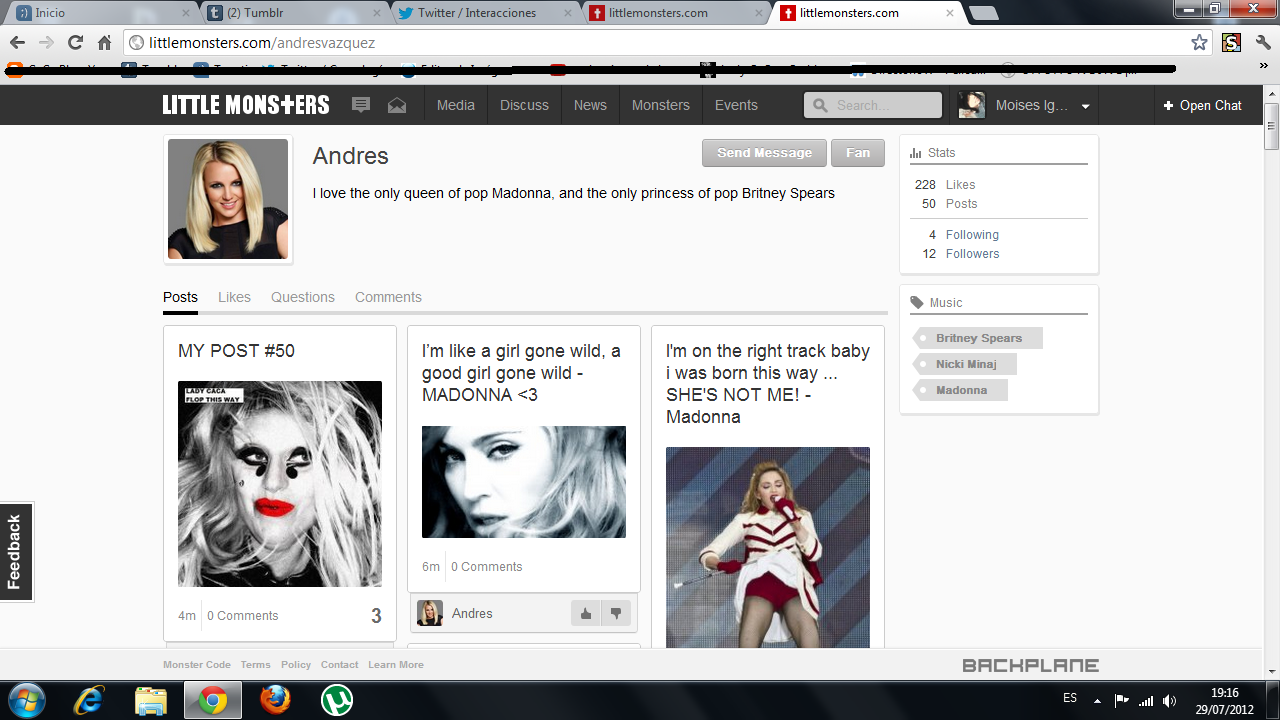The height and width of the screenshot is (720, 1280).
Task: Open the Policy footer link
Action: pyautogui.click(x=296, y=665)
